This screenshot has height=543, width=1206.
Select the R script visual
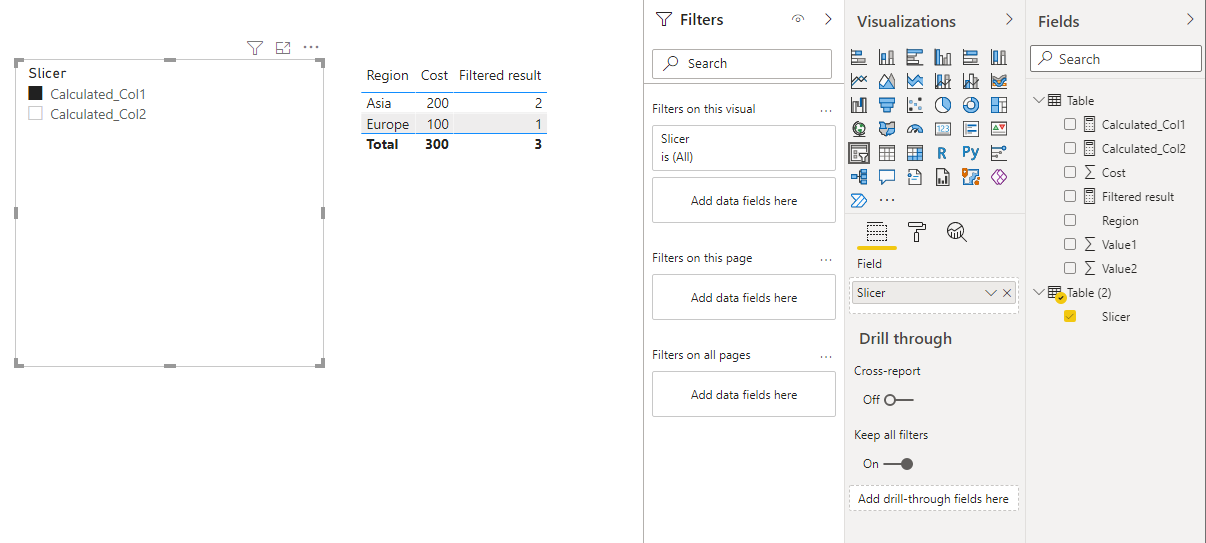tap(943, 153)
